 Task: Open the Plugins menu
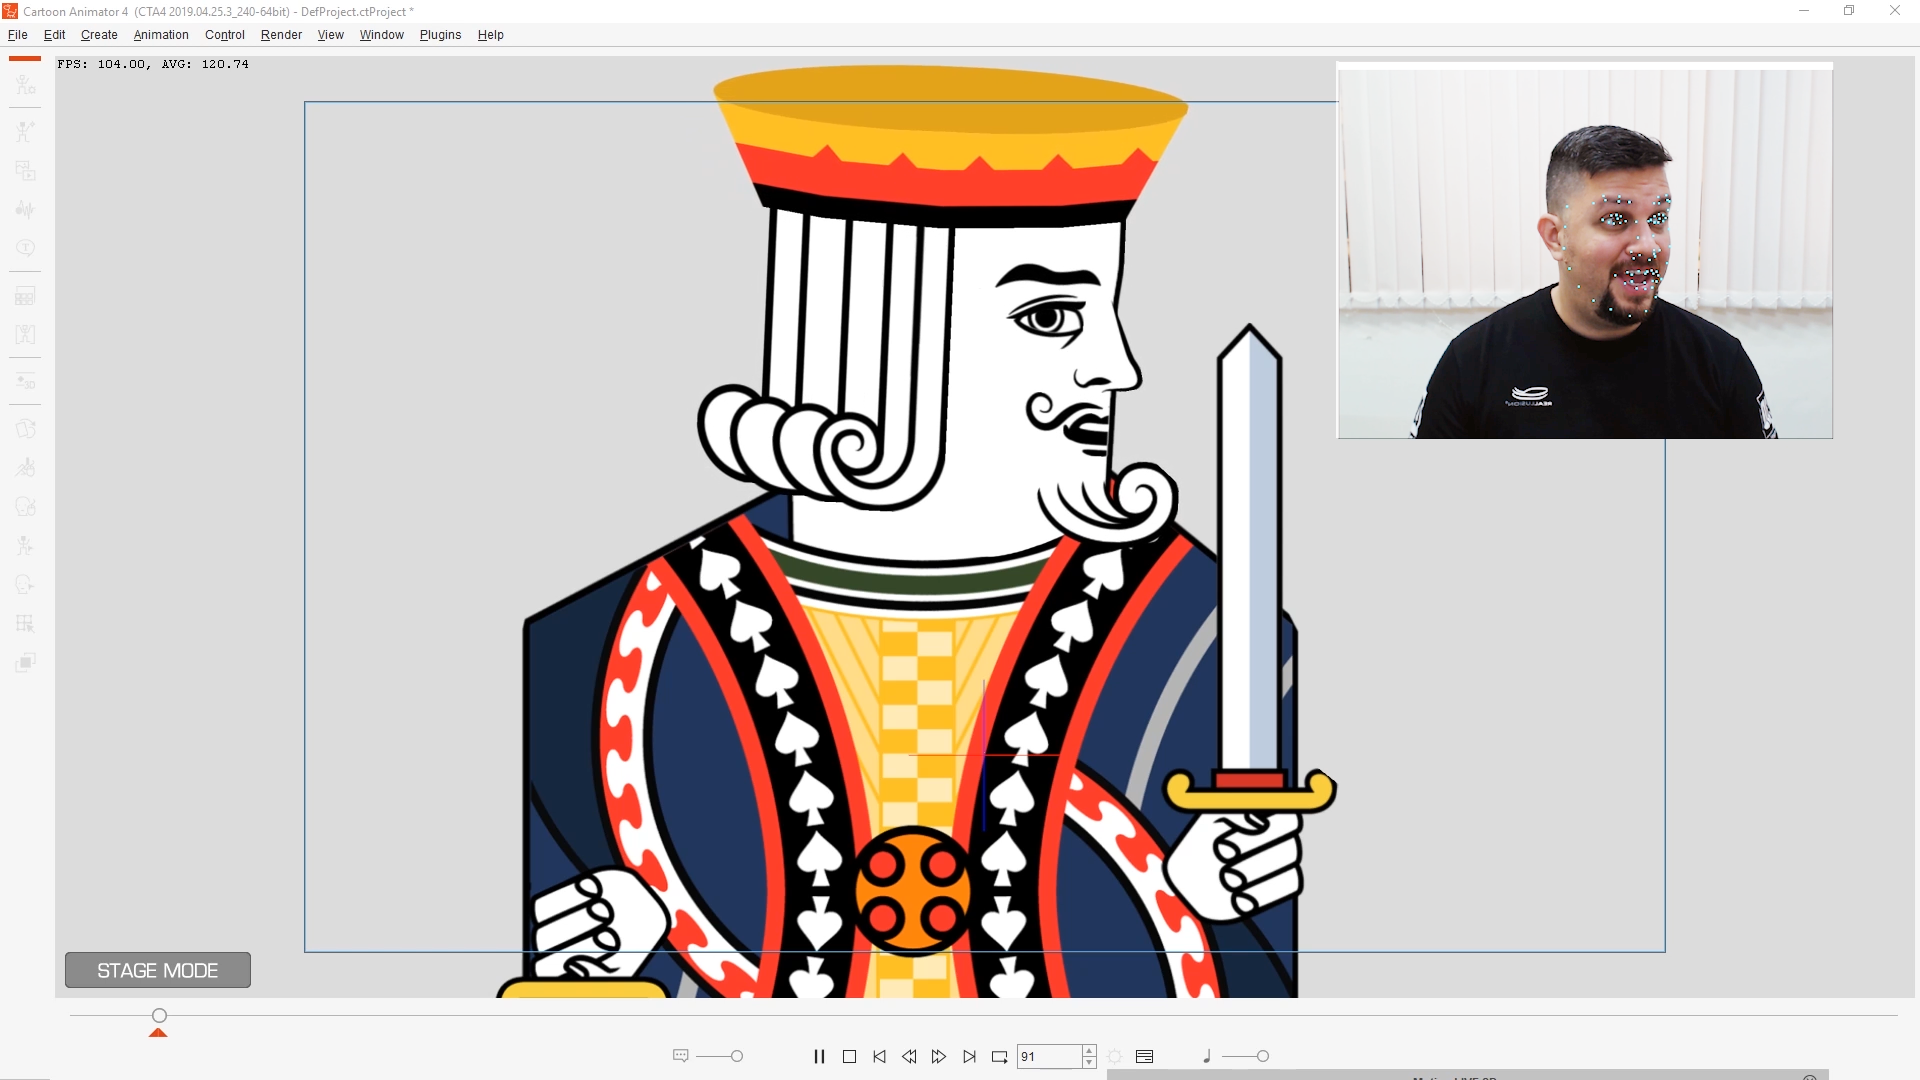[440, 35]
